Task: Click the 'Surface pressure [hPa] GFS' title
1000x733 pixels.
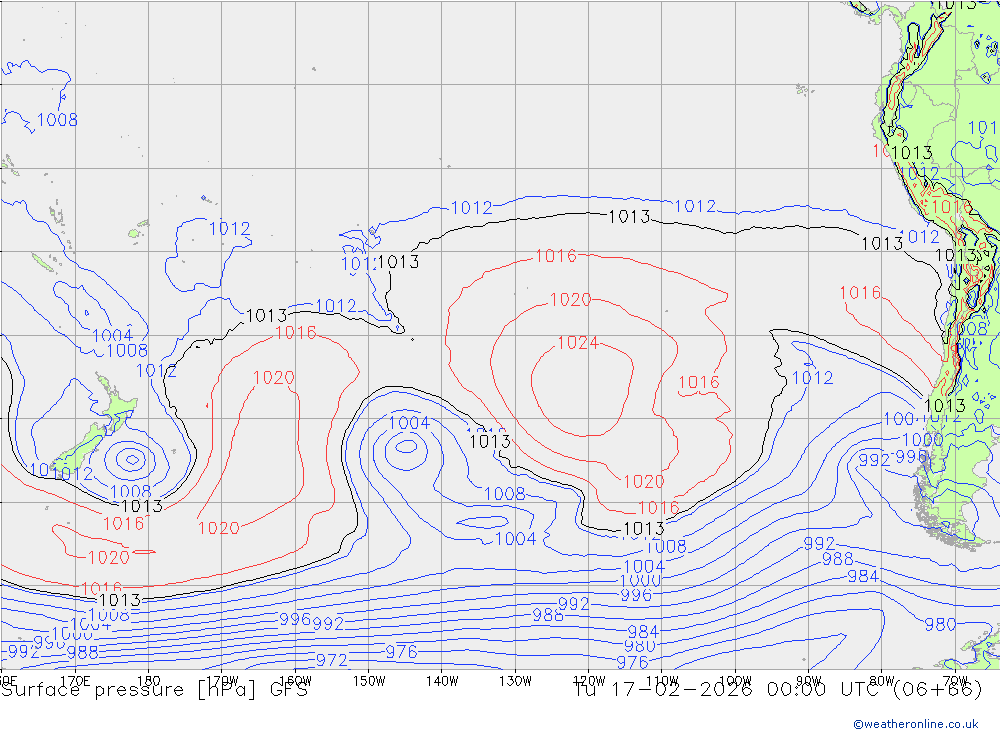Action: click(x=154, y=690)
